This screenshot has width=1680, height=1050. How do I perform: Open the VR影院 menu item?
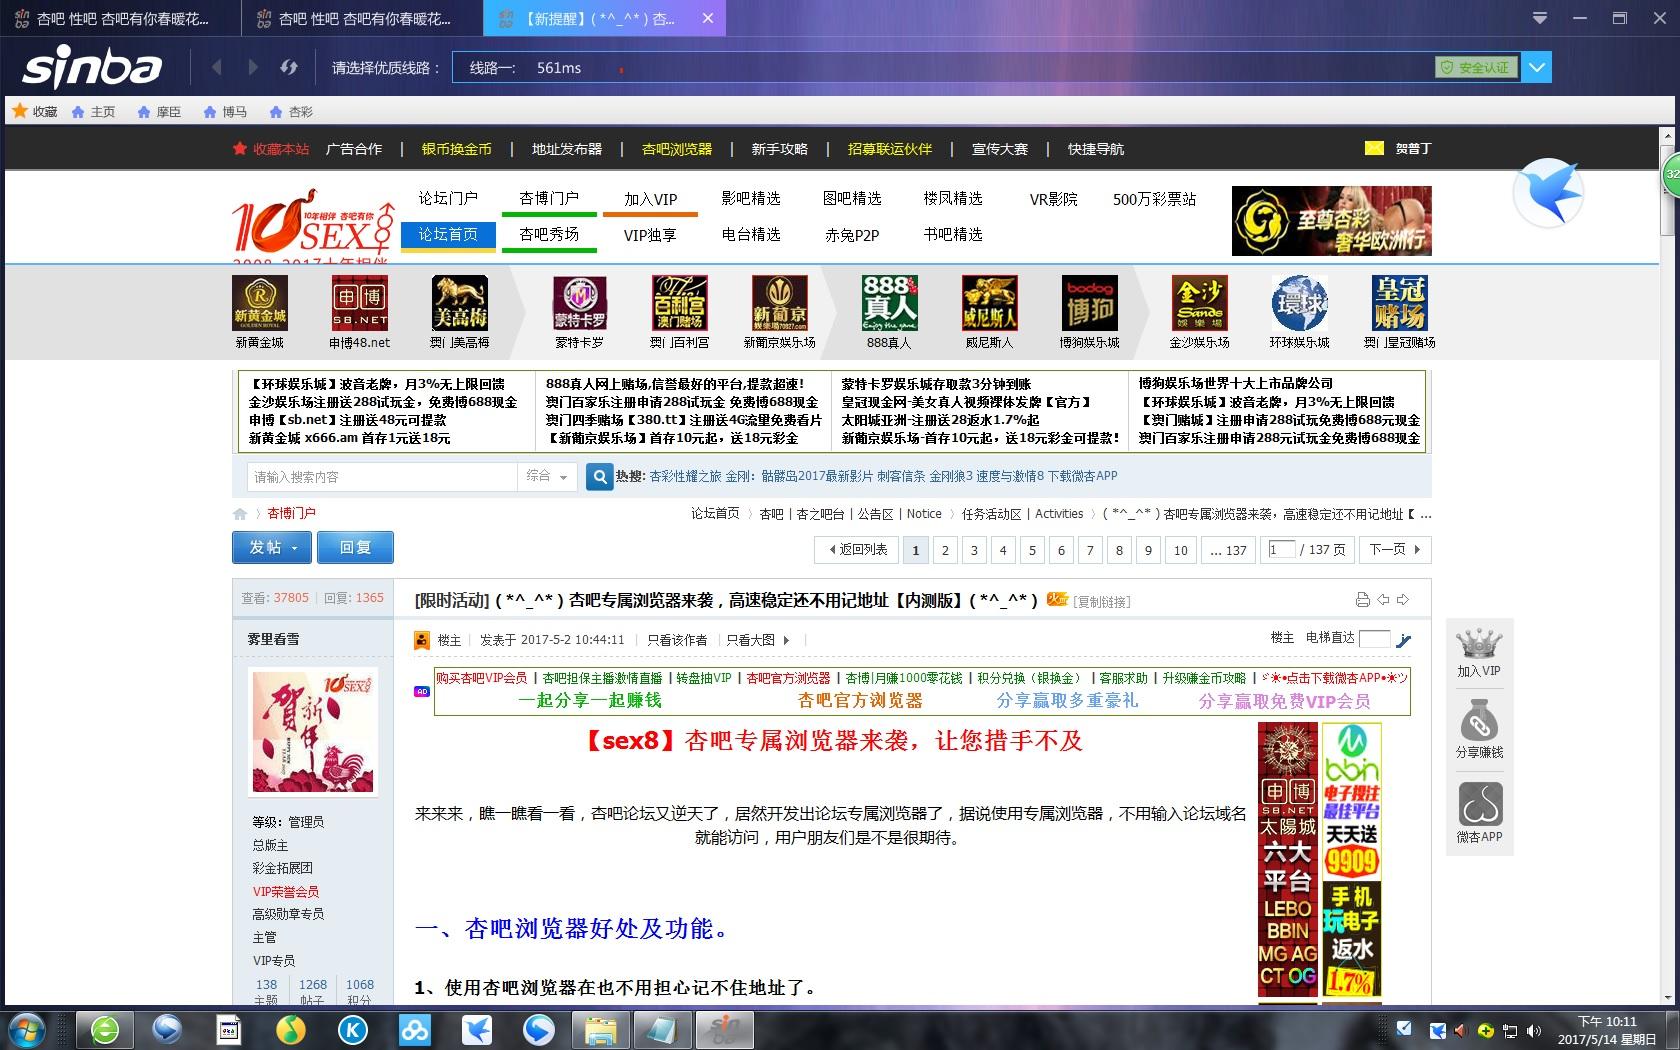(x=1053, y=199)
